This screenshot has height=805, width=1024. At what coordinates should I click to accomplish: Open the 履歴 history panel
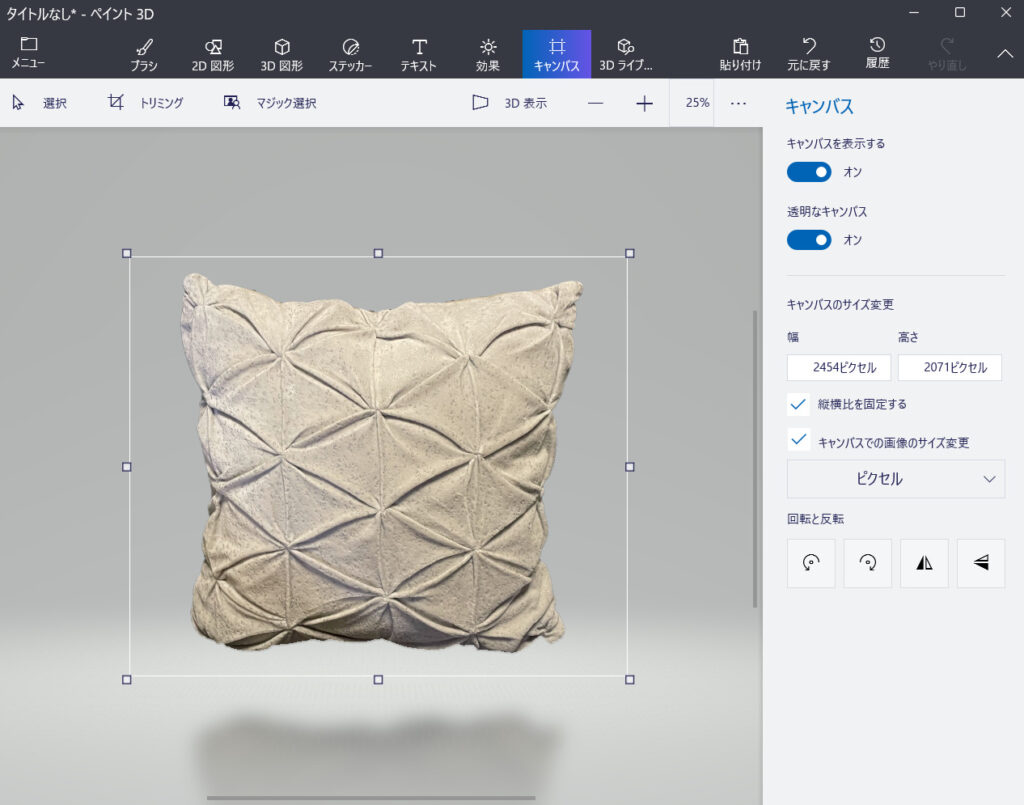click(x=877, y=54)
